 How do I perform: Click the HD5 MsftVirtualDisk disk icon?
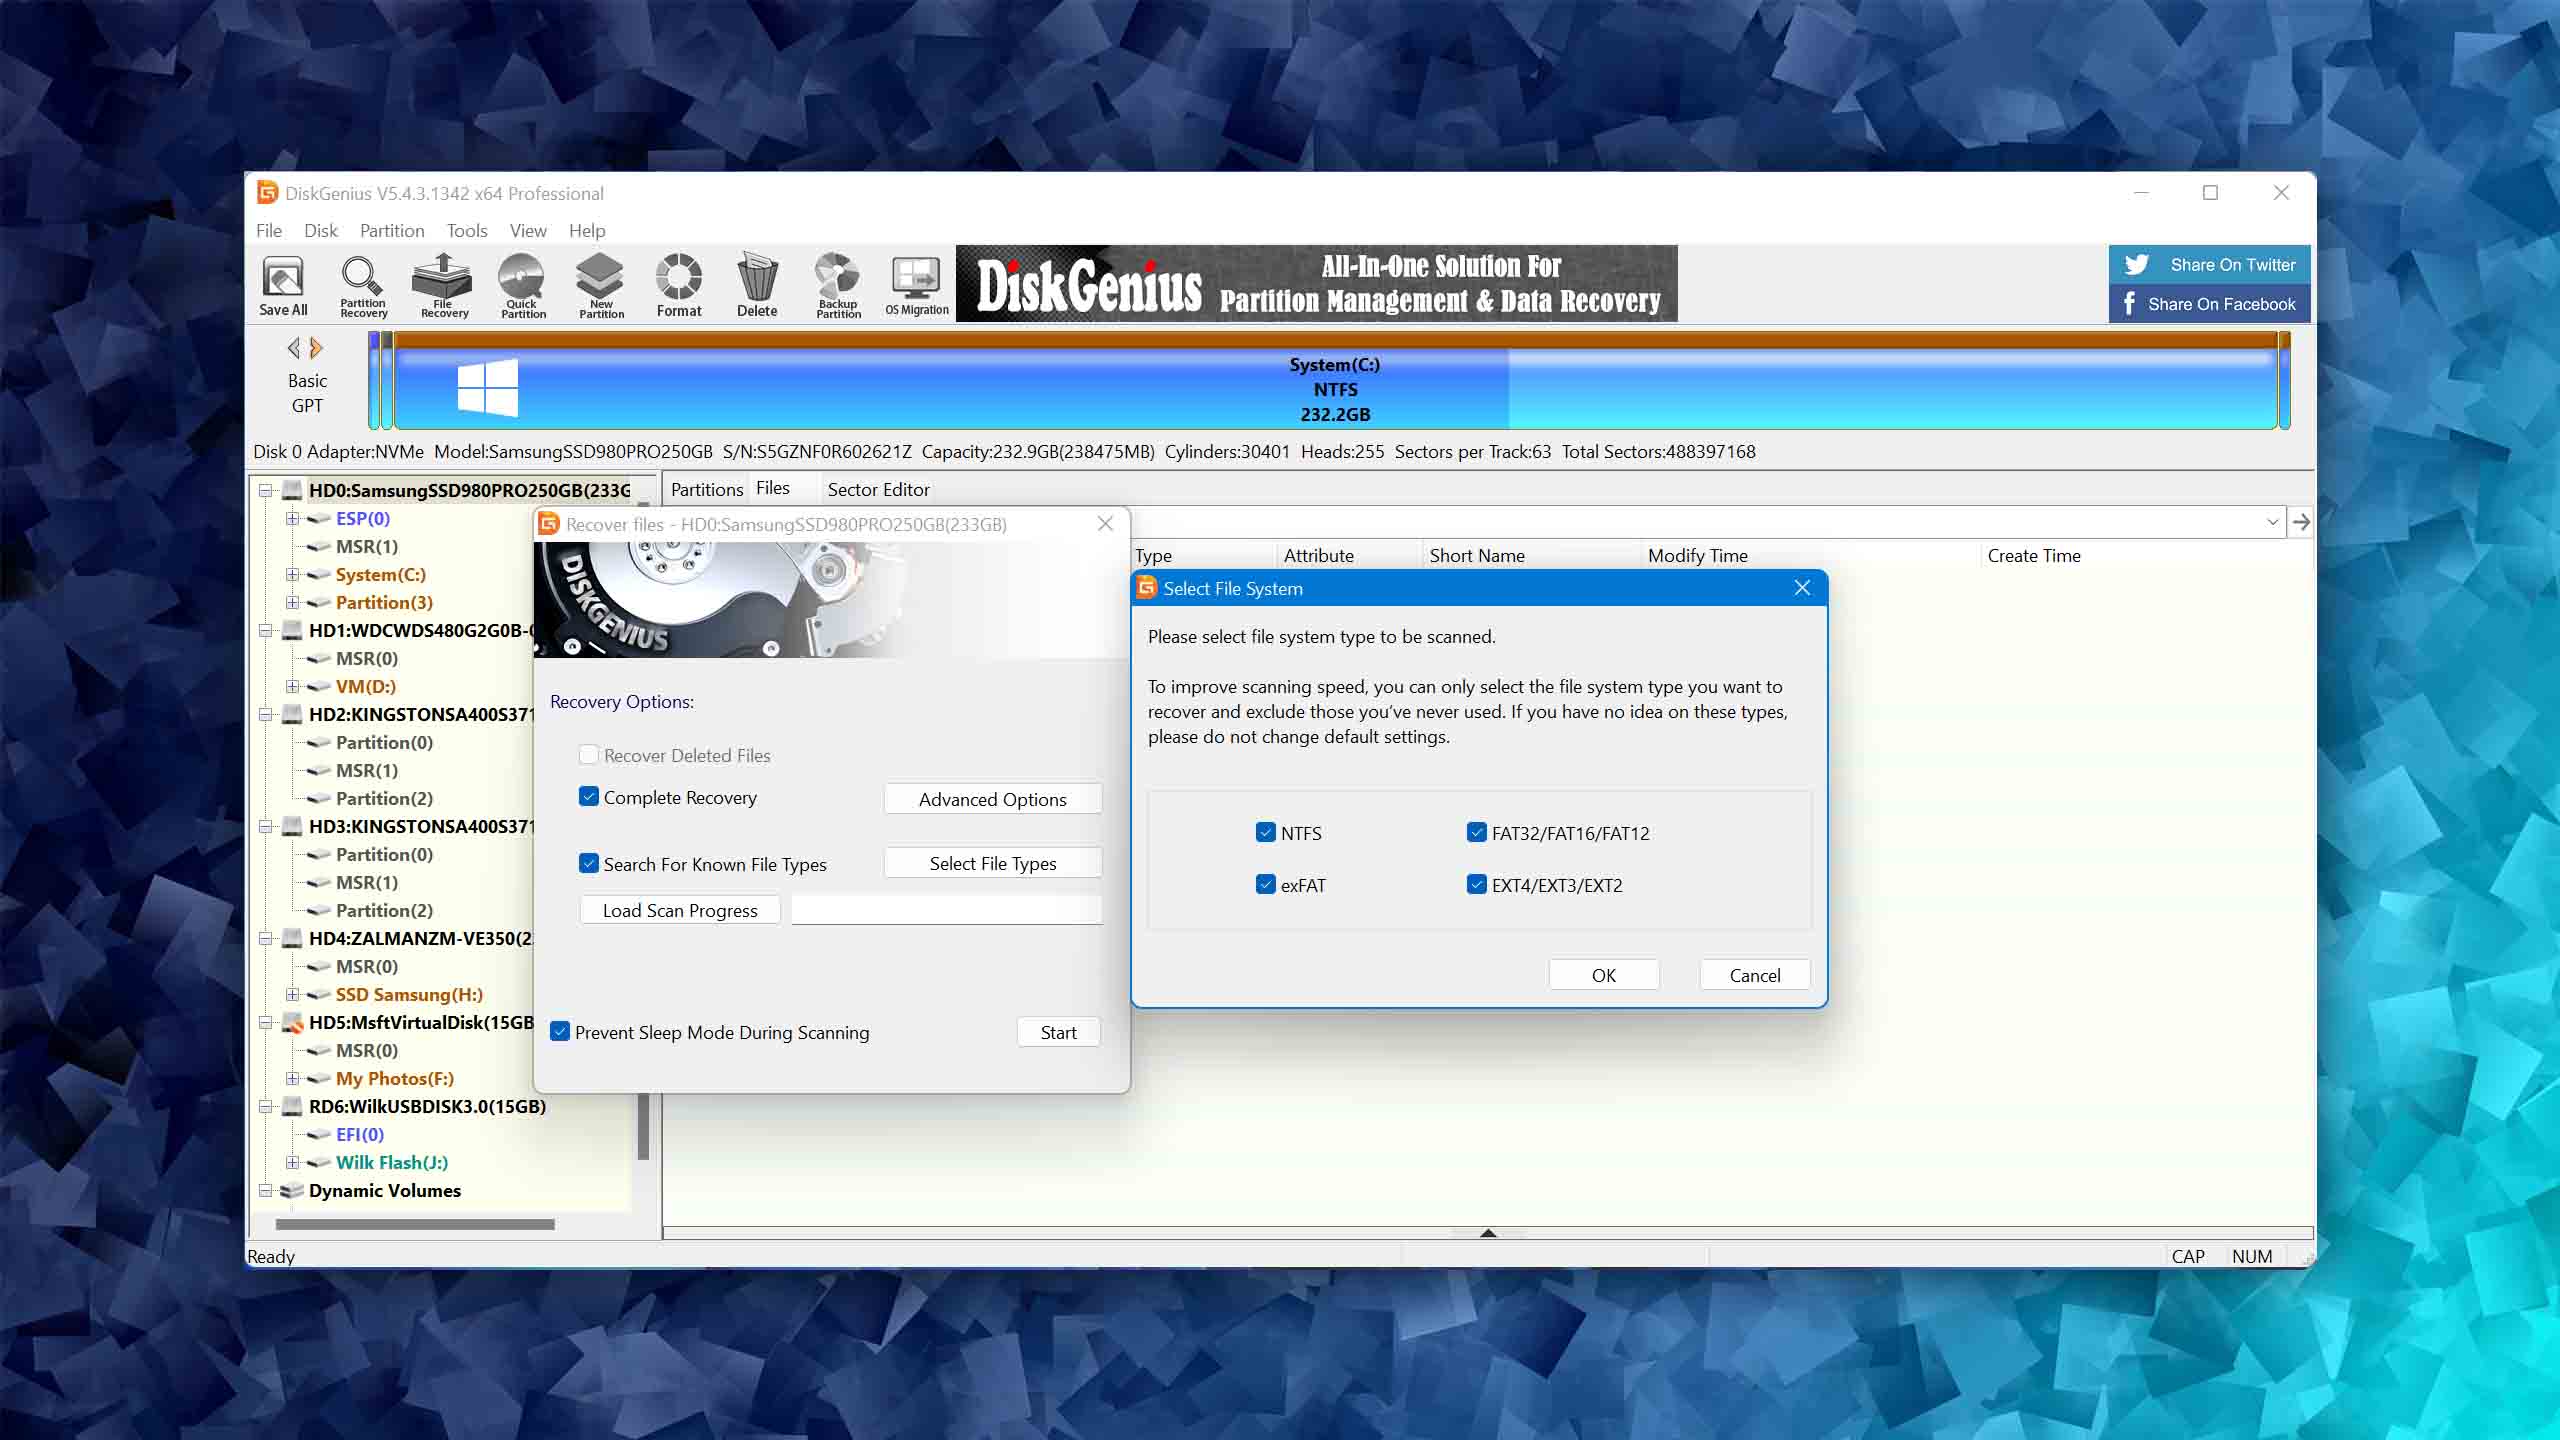click(x=292, y=1022)
